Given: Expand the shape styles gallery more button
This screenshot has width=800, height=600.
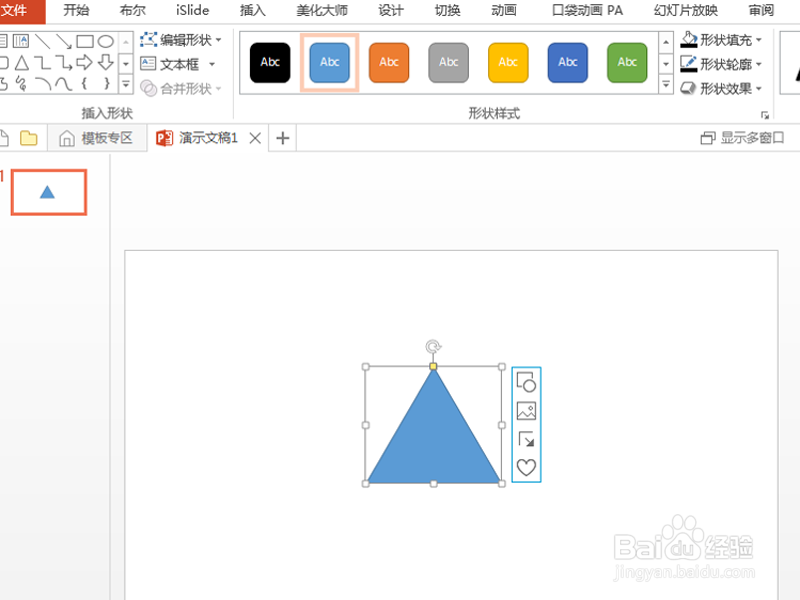Looking at the screenshot, I should pyautogui.click(x=666, y=84).
